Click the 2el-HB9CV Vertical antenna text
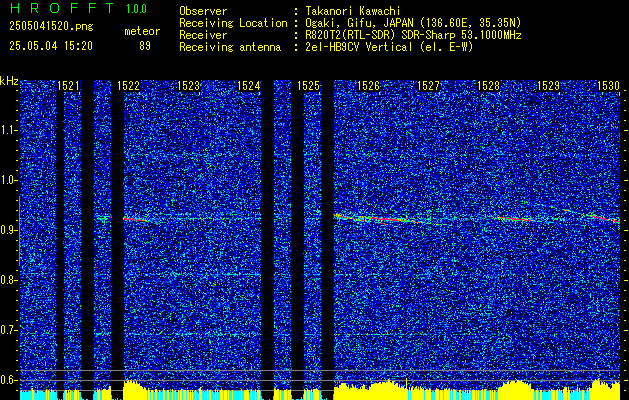 point(389,47)
